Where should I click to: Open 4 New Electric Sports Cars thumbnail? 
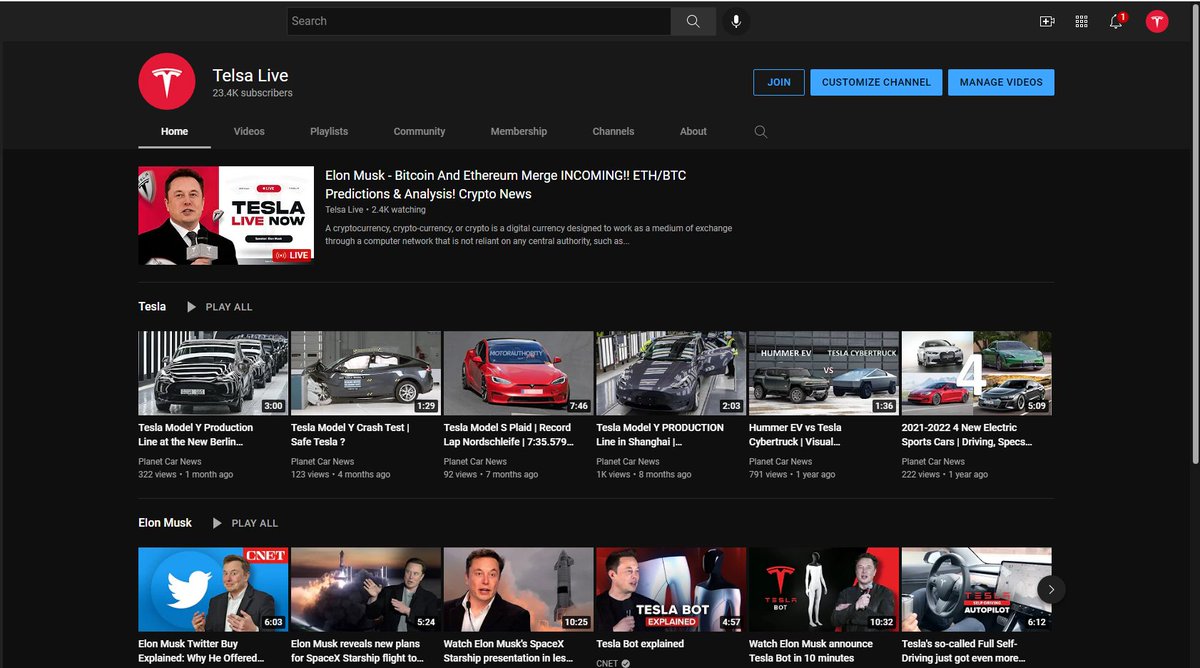(x=976, y=373)
